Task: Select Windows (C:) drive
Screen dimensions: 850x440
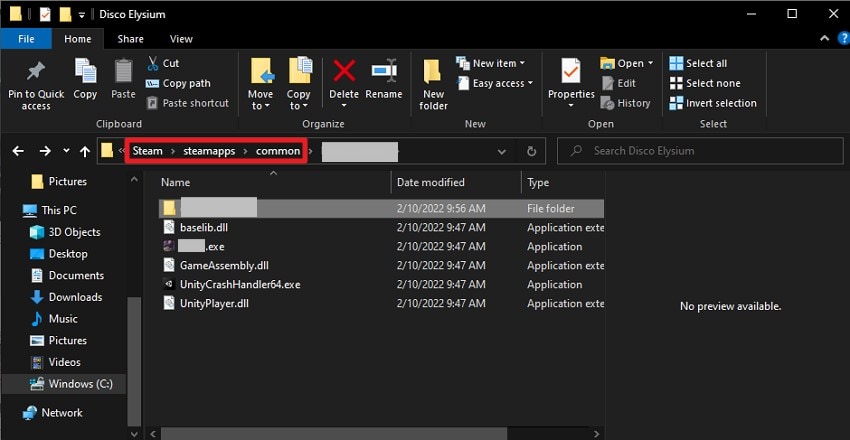Action: (64, 384)
